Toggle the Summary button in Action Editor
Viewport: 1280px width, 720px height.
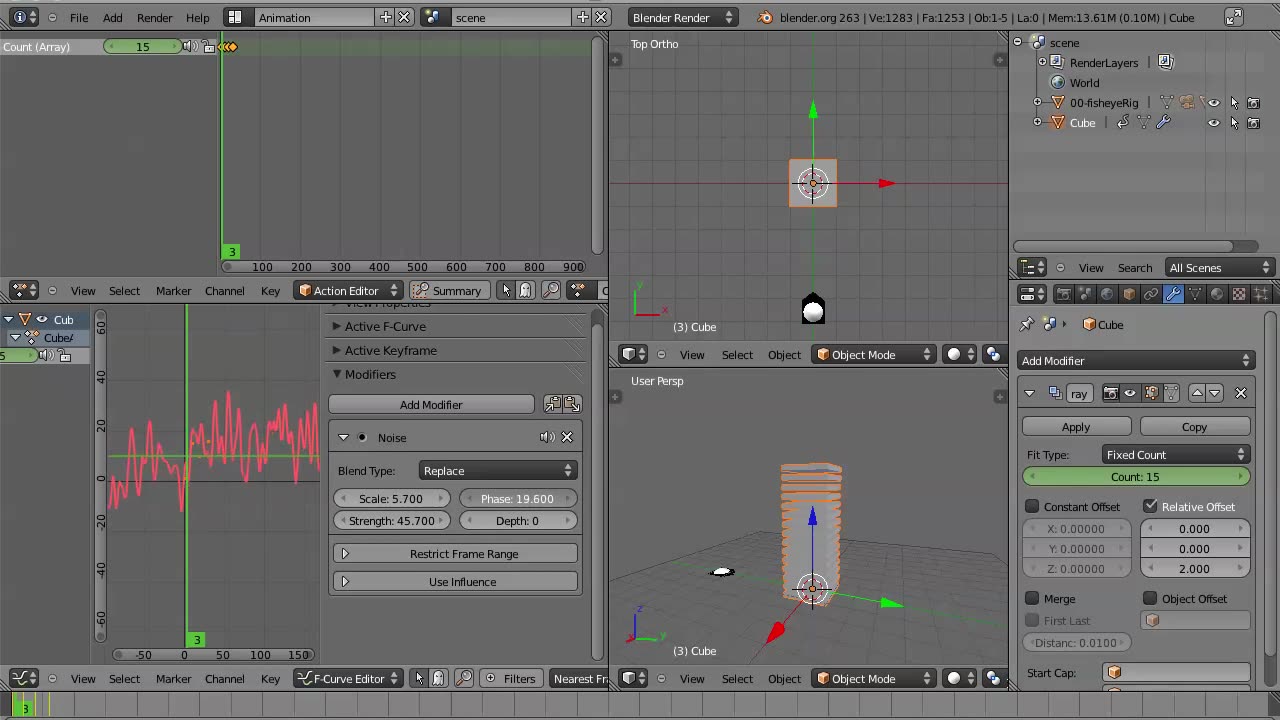coord(448,290)
